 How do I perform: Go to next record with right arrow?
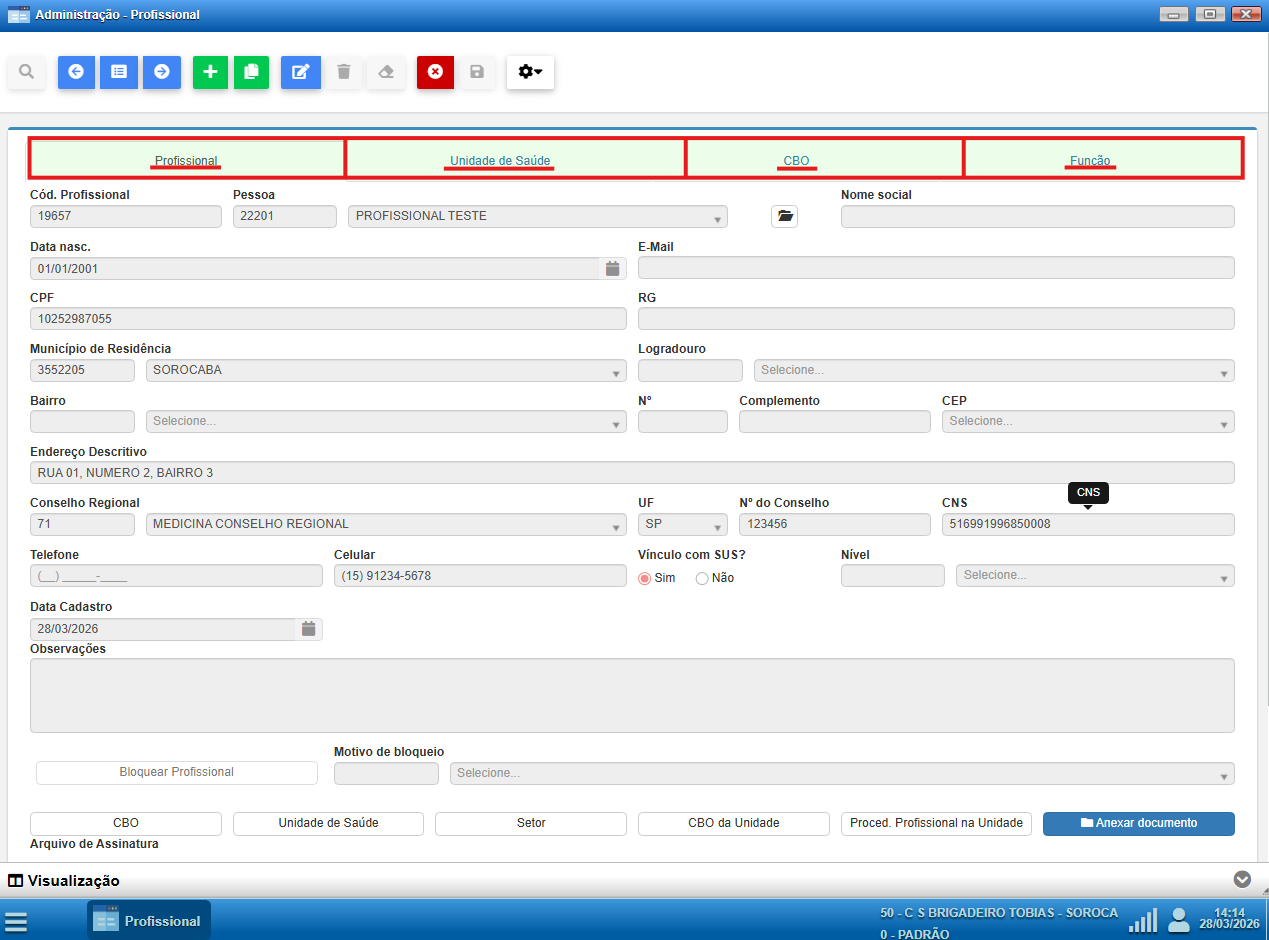(x=162, y=72)
